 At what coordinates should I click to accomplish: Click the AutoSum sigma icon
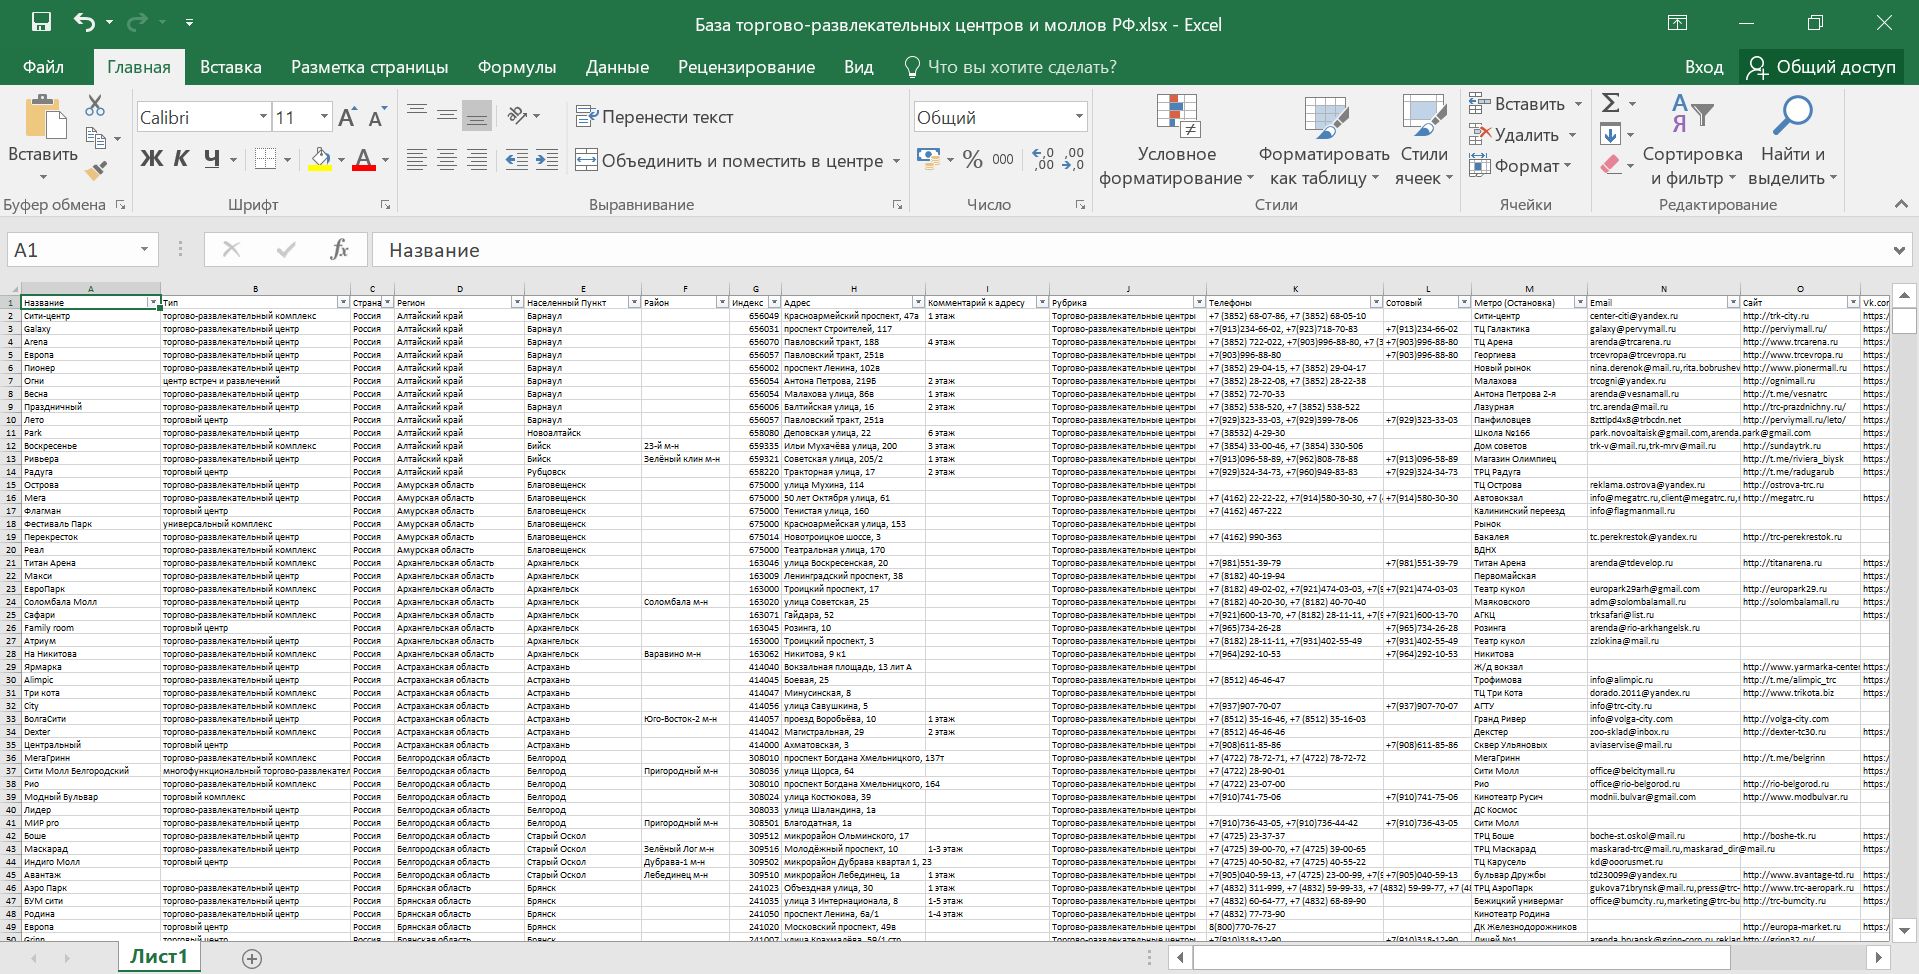point(1610,103)
